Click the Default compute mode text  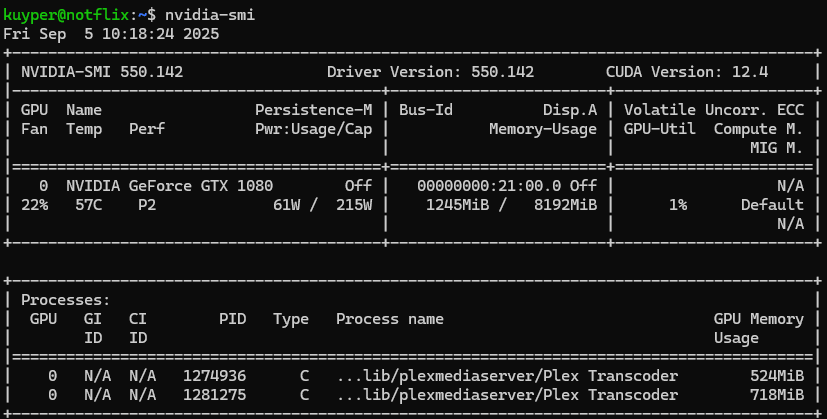pos(772,205)
